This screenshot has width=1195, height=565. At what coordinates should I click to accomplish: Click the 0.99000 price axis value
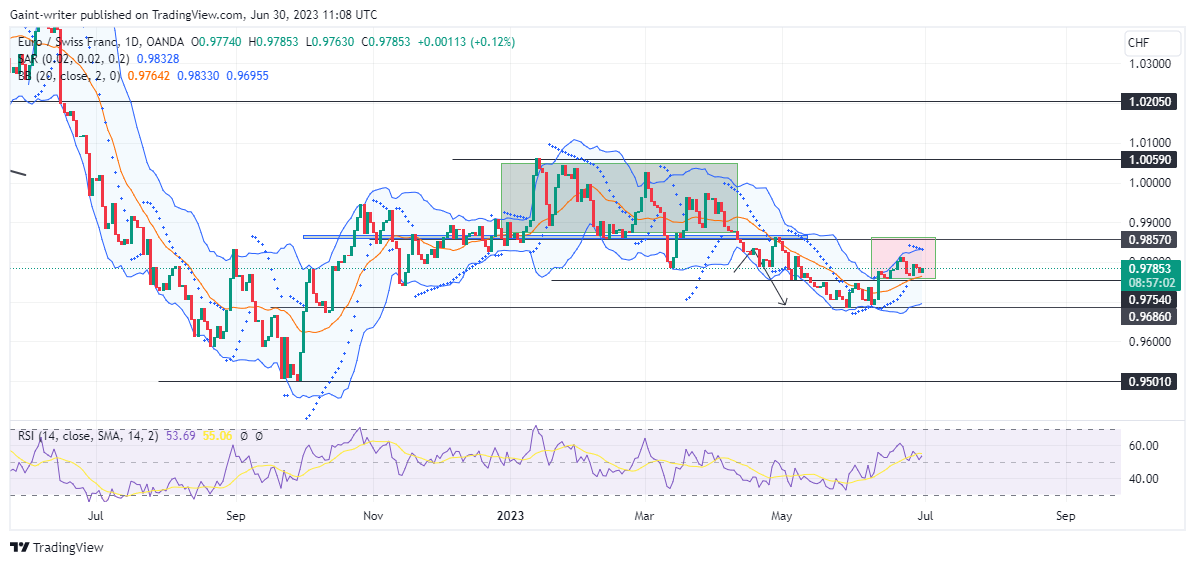1148,222
